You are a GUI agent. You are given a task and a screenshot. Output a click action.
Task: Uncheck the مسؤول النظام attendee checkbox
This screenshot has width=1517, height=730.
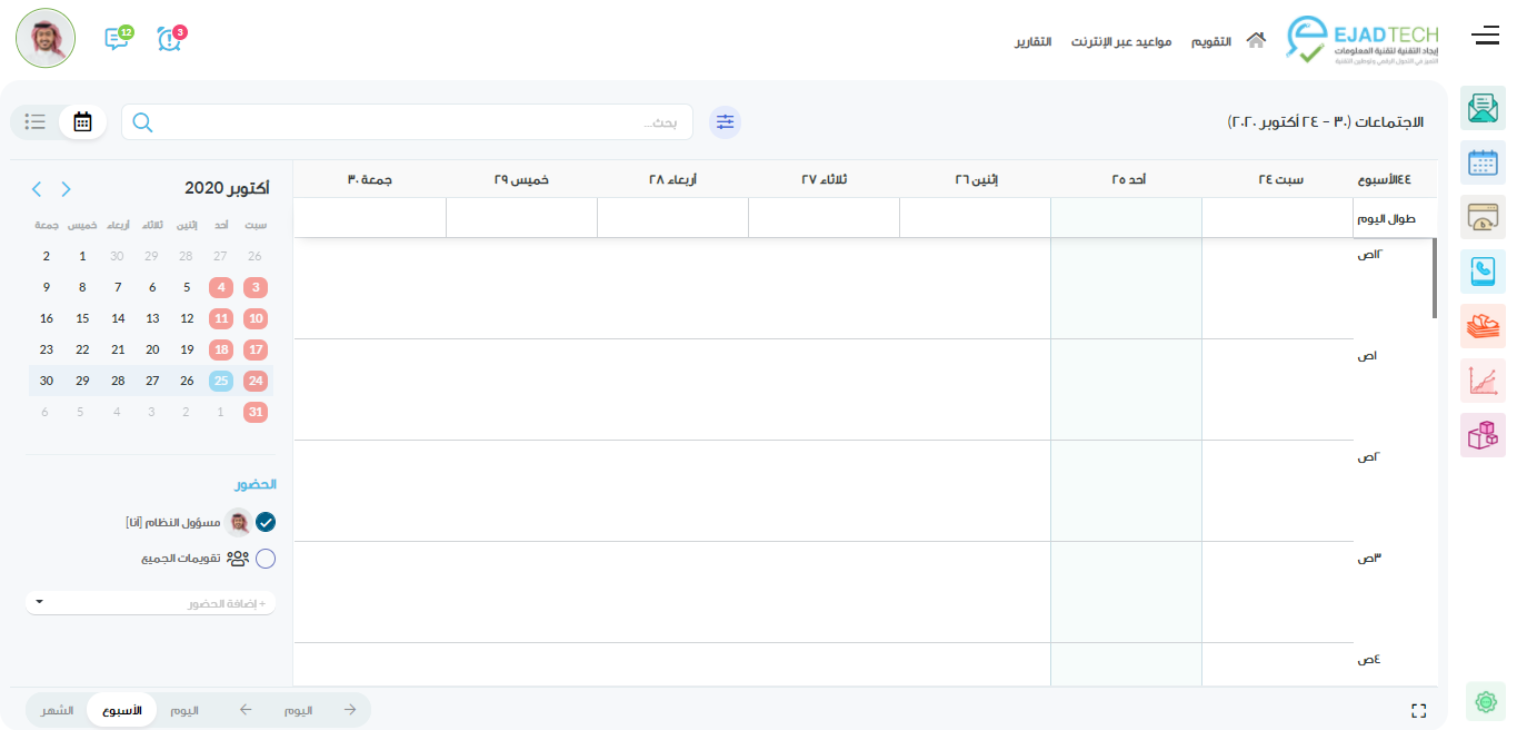(x=265, y=522)
